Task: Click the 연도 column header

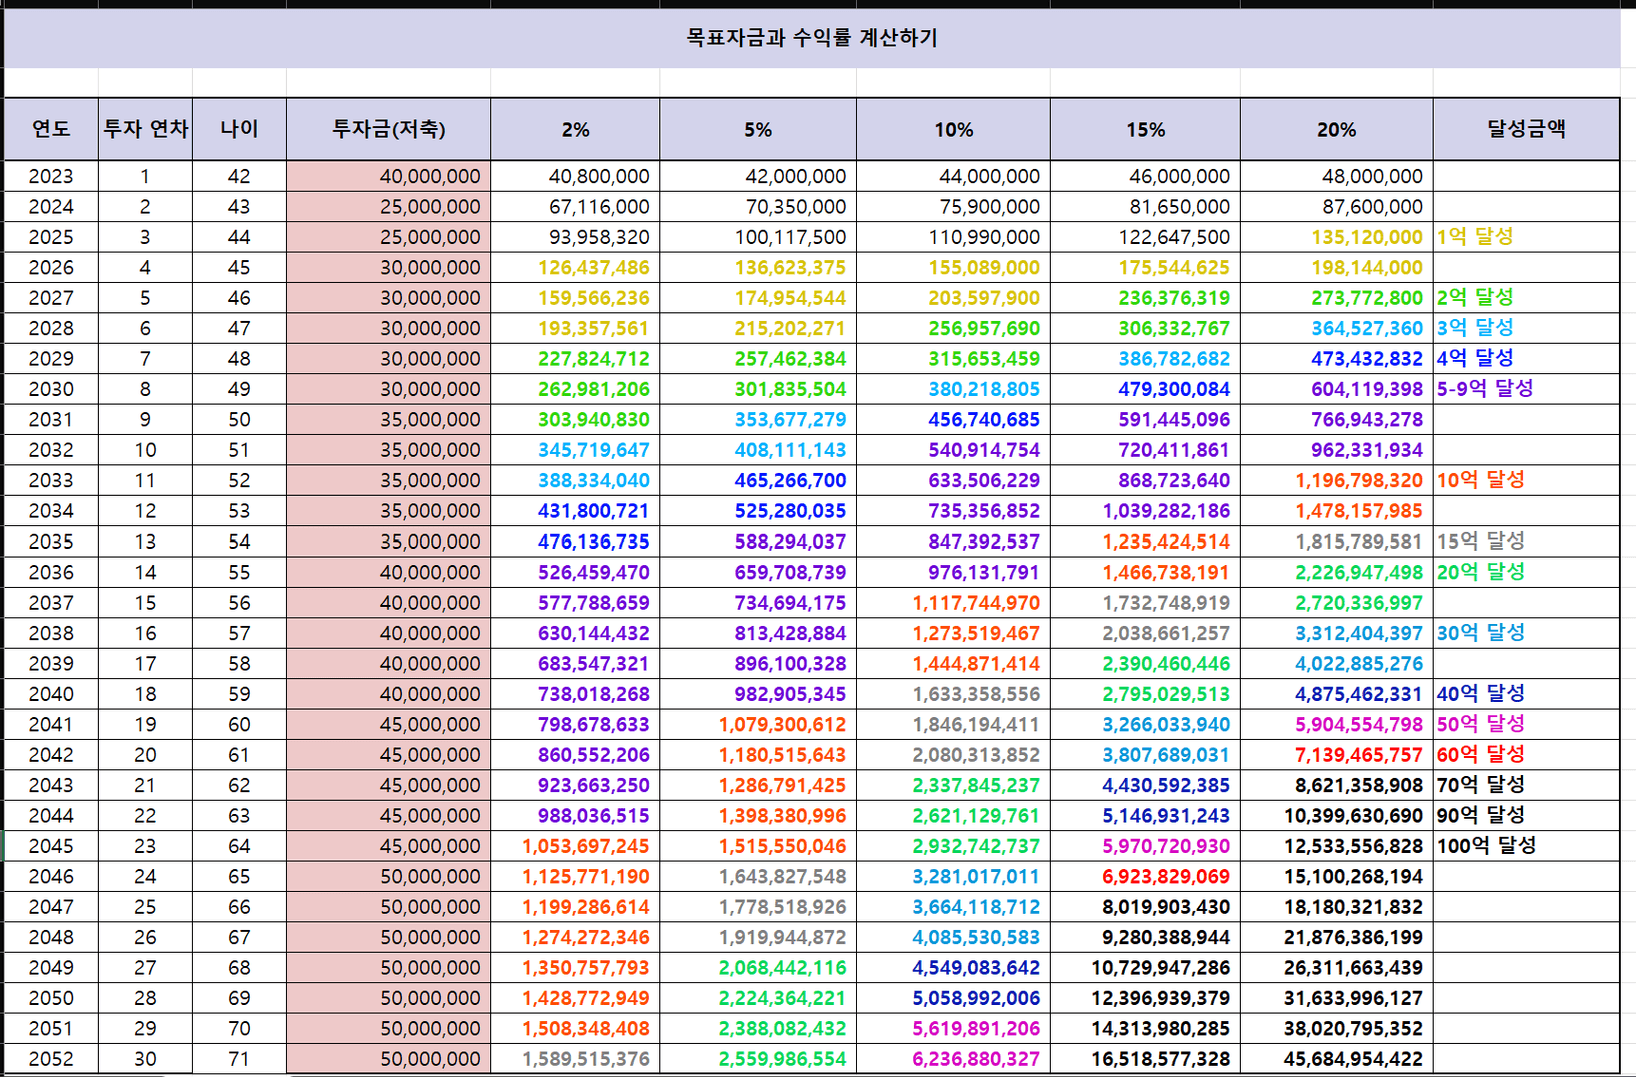Action: tap(51, 129)
